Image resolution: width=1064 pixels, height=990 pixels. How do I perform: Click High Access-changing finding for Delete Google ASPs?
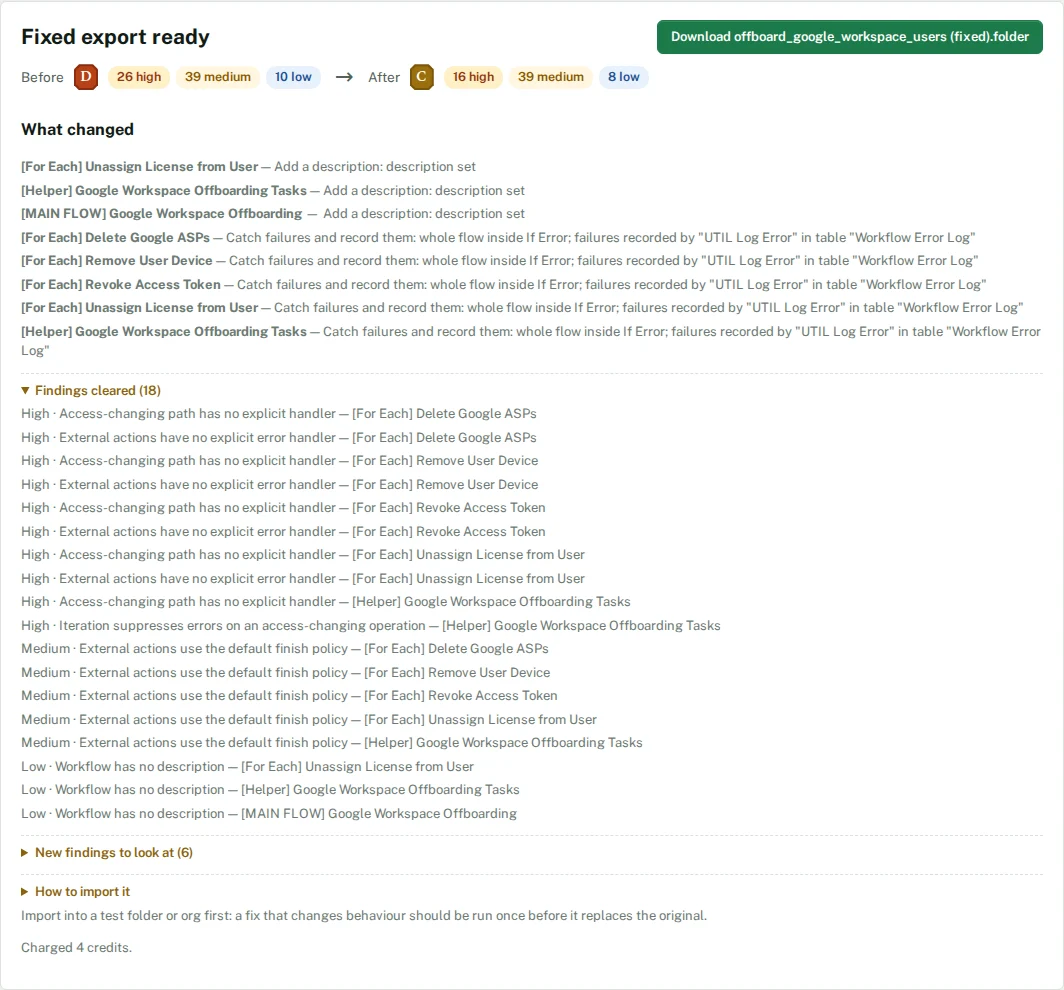[x=279, y=413]
